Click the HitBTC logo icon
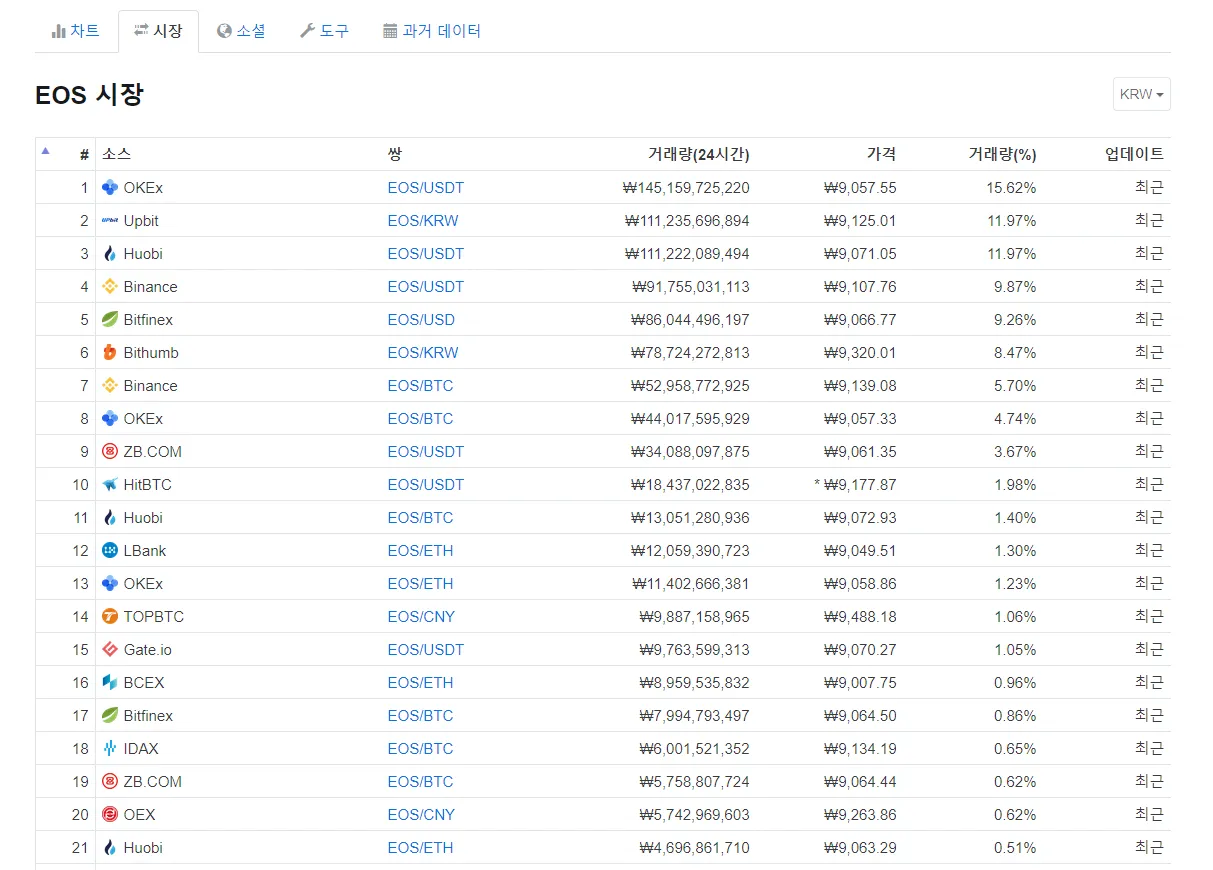The height and width of the screenshot is (870, 1213). click(110, 484)
